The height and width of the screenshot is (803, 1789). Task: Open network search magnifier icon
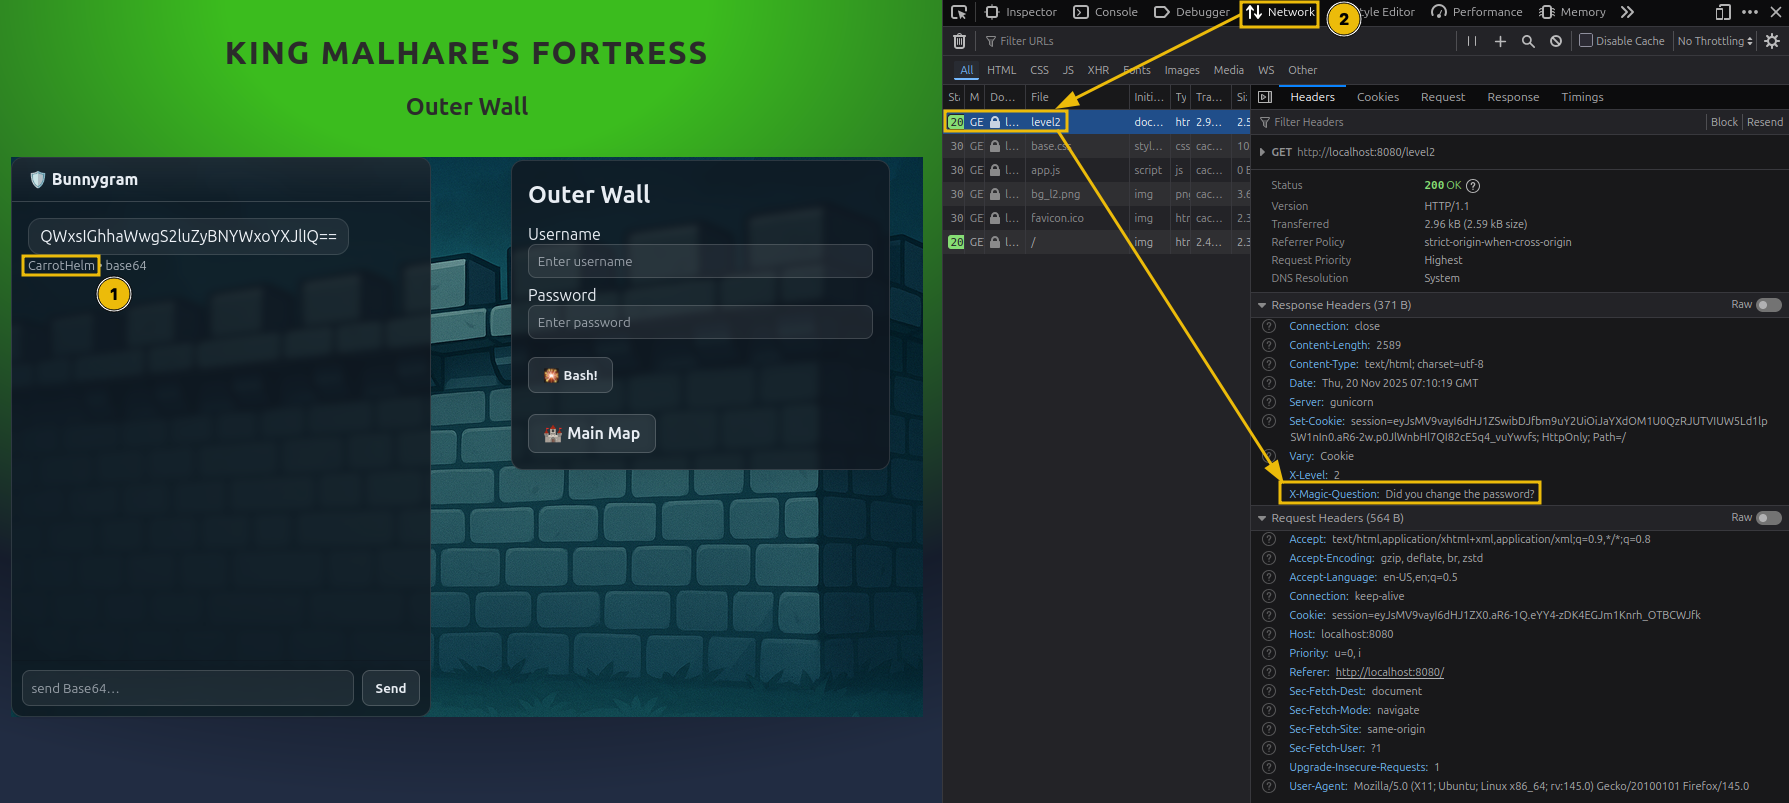[1528, 41]
